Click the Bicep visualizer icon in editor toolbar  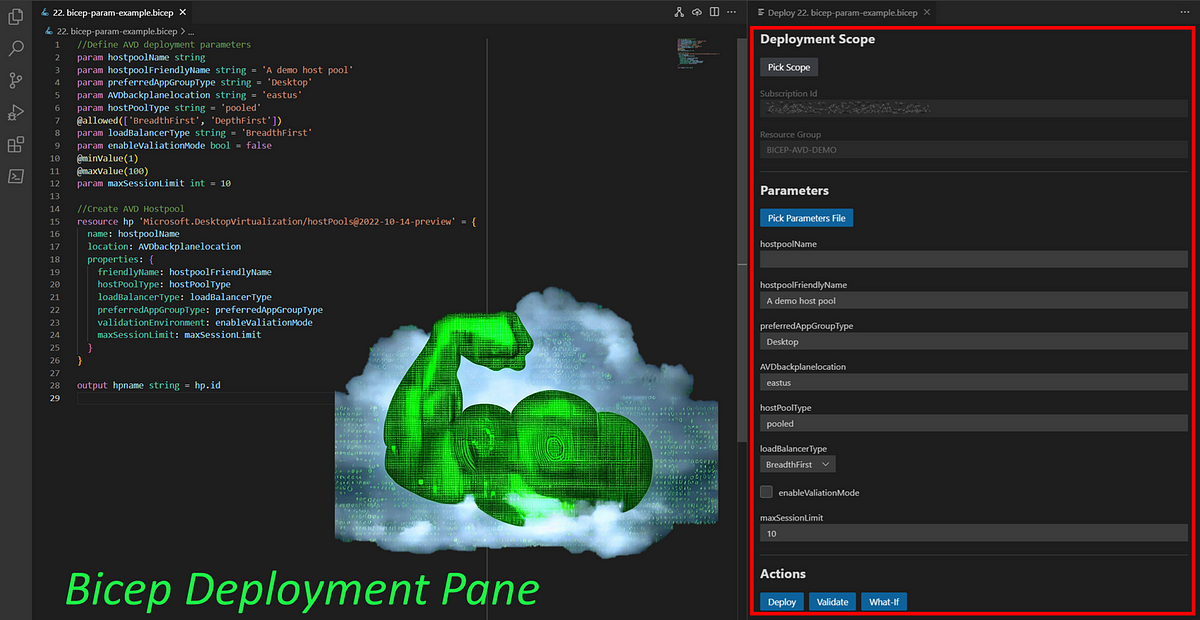(x=679, y=12)
